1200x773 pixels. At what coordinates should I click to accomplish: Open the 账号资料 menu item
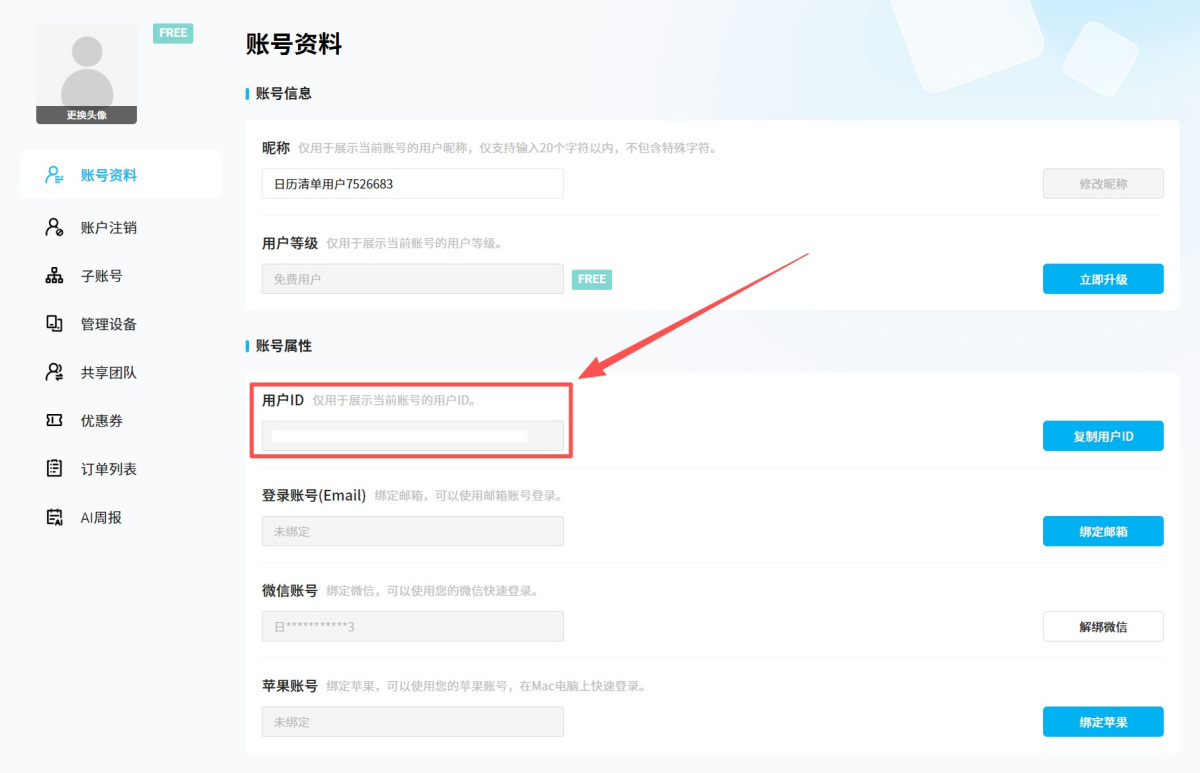109,175
